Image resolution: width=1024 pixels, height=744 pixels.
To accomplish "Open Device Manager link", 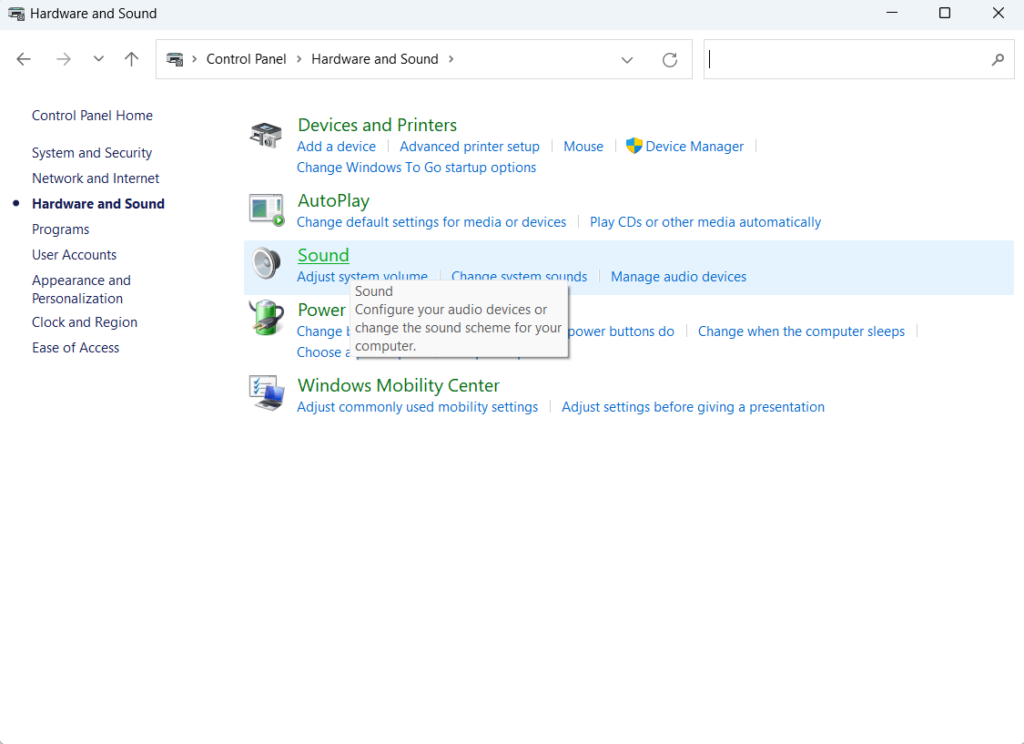I will coord(694,146).
